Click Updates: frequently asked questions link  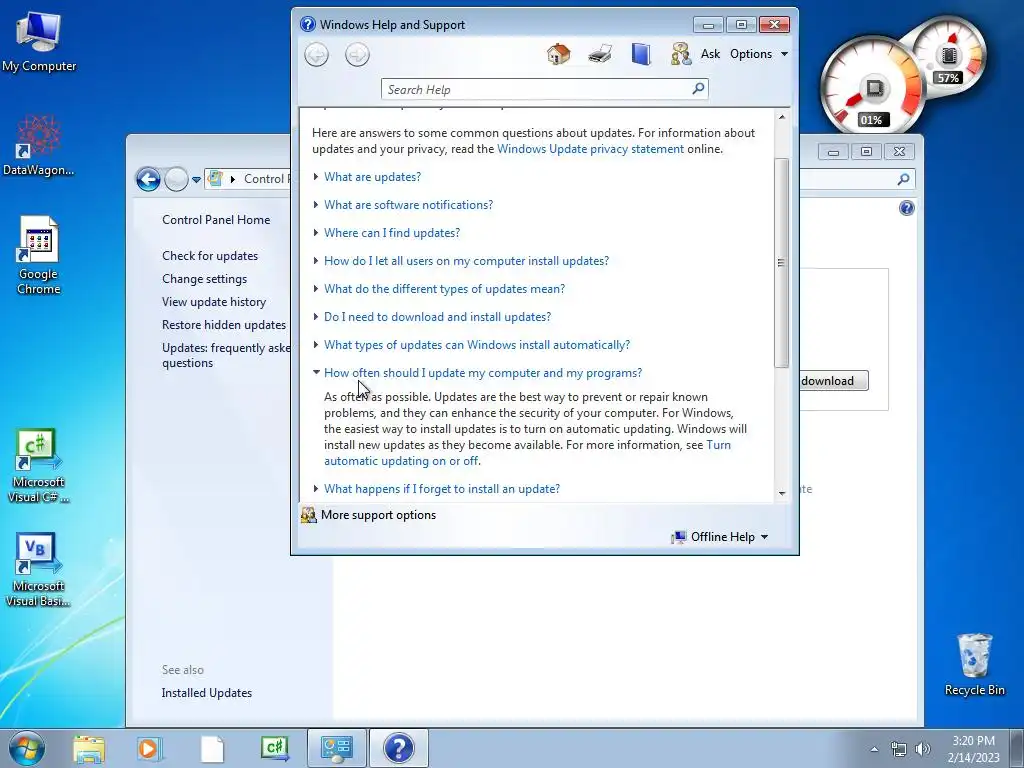(226, 355)
